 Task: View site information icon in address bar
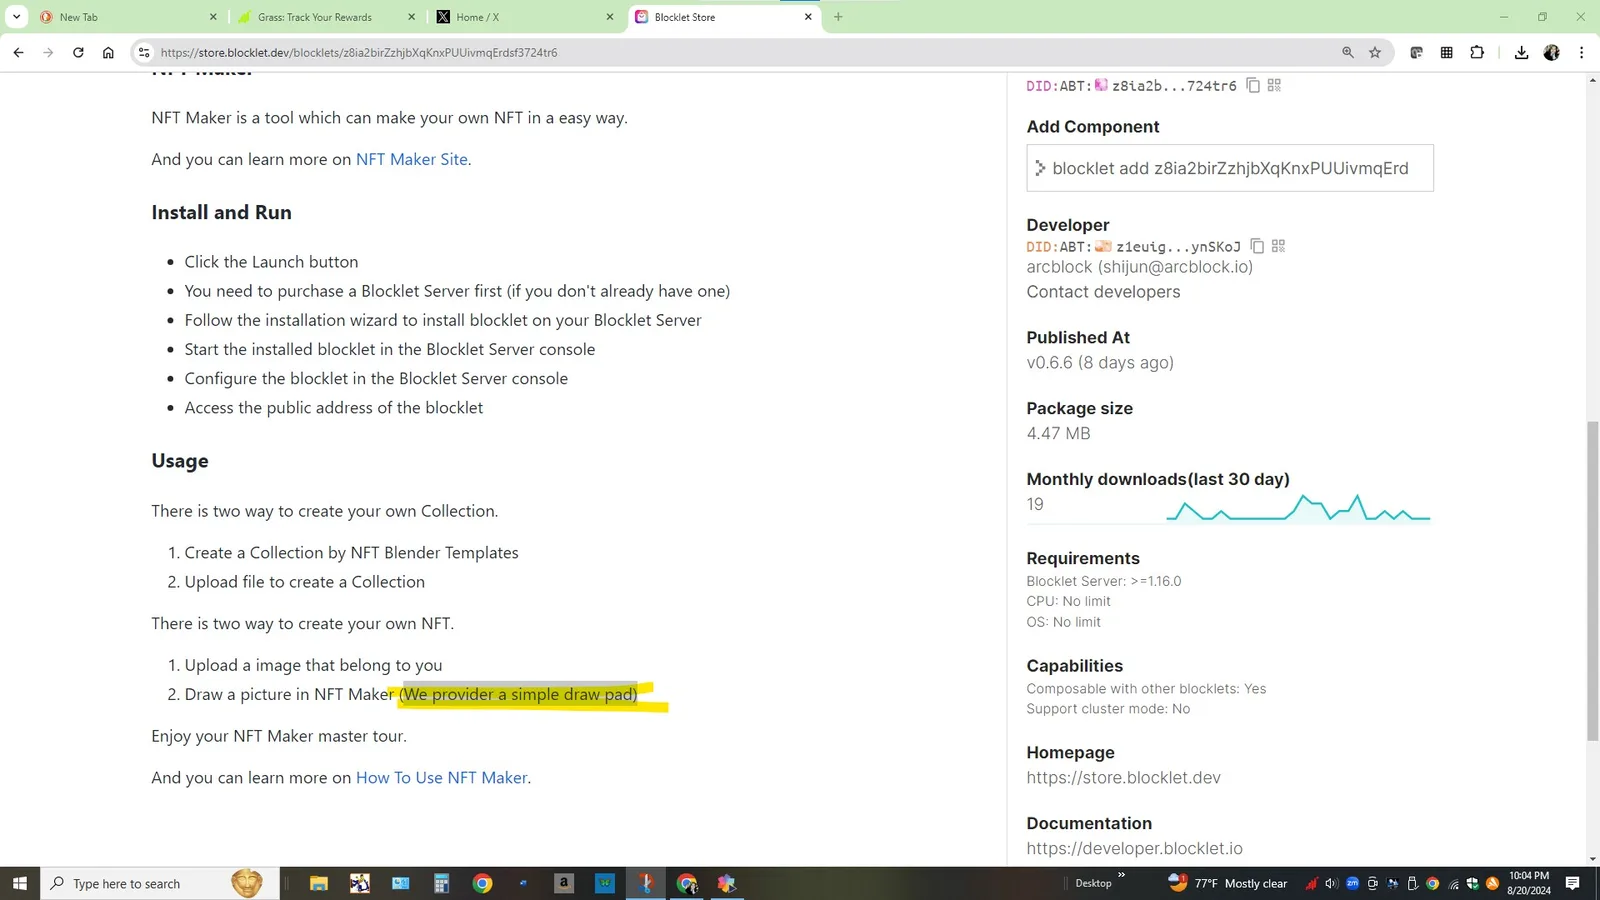click(144, 52)
